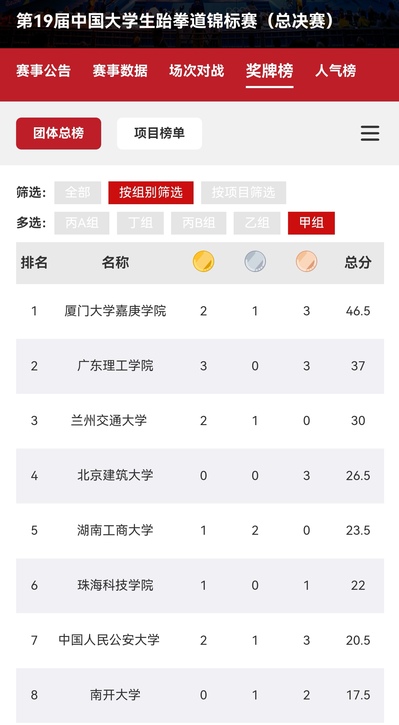Select the 团体总榜 button
The height and width of the screenshot is (725, 399).
[x=59, y=133]
